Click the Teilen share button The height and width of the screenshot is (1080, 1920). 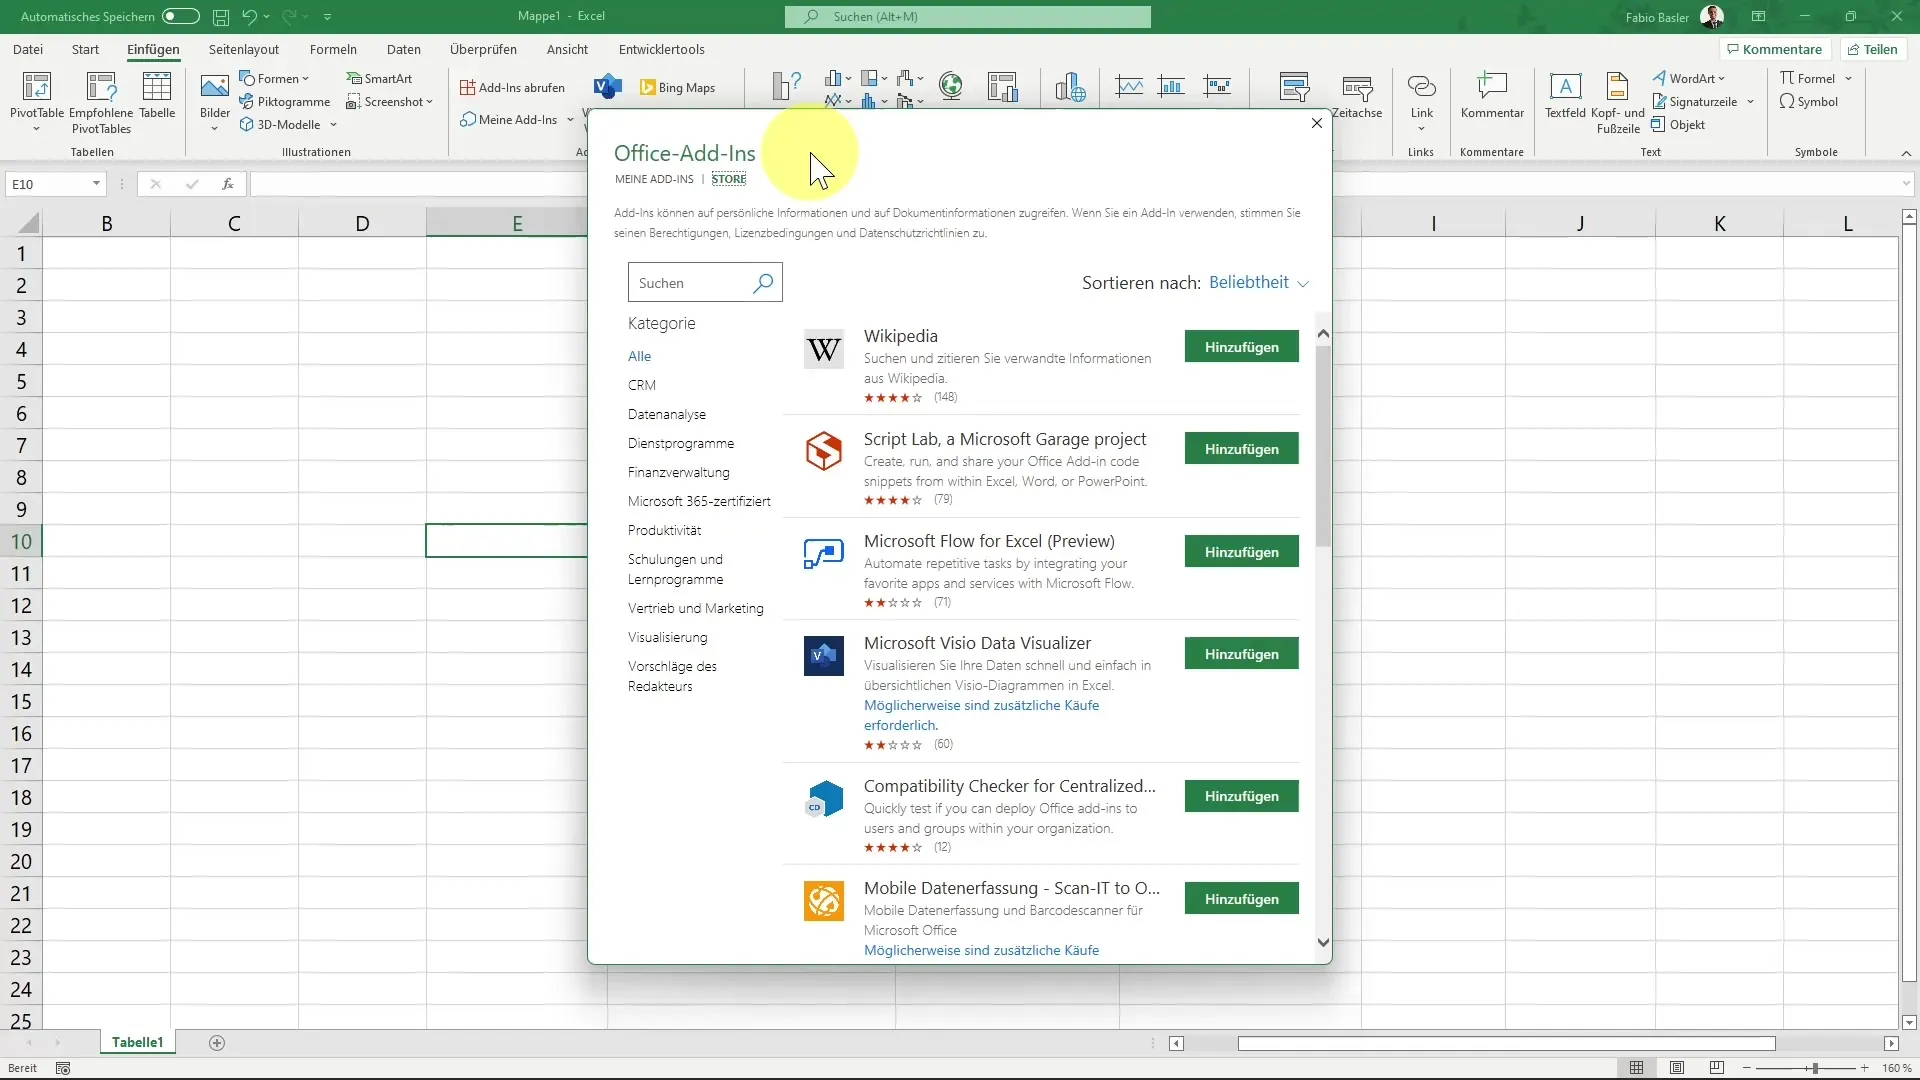pos(1872,49)
